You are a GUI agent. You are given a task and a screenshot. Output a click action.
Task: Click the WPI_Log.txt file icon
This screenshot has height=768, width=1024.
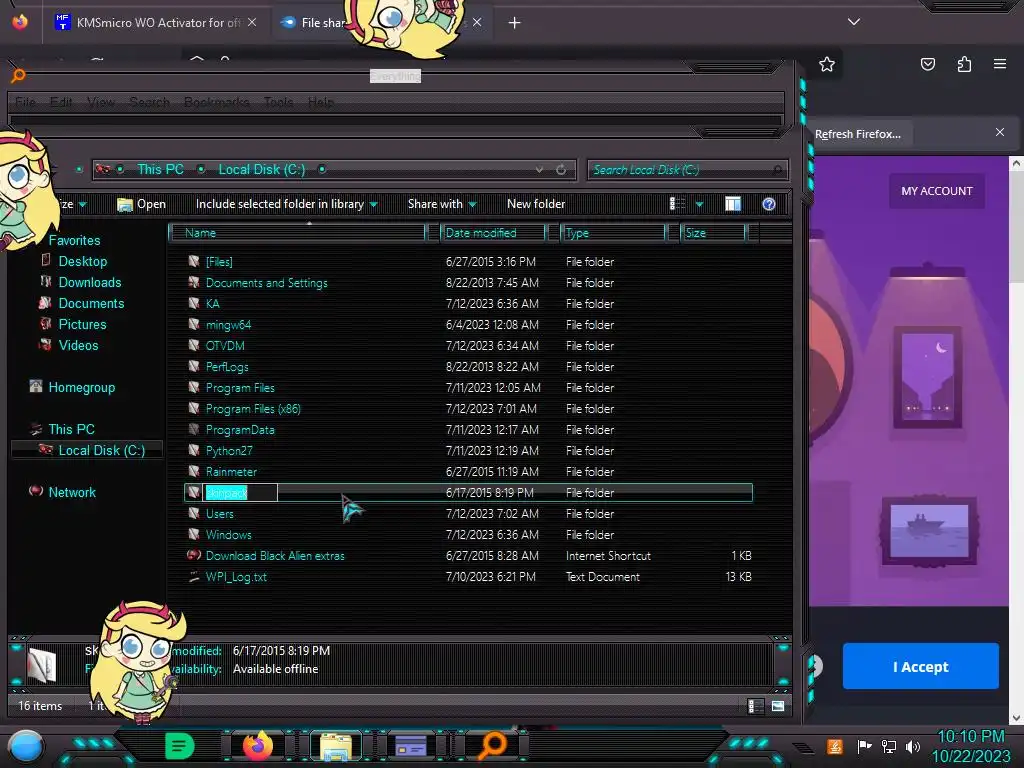click(x=194, y=577)
